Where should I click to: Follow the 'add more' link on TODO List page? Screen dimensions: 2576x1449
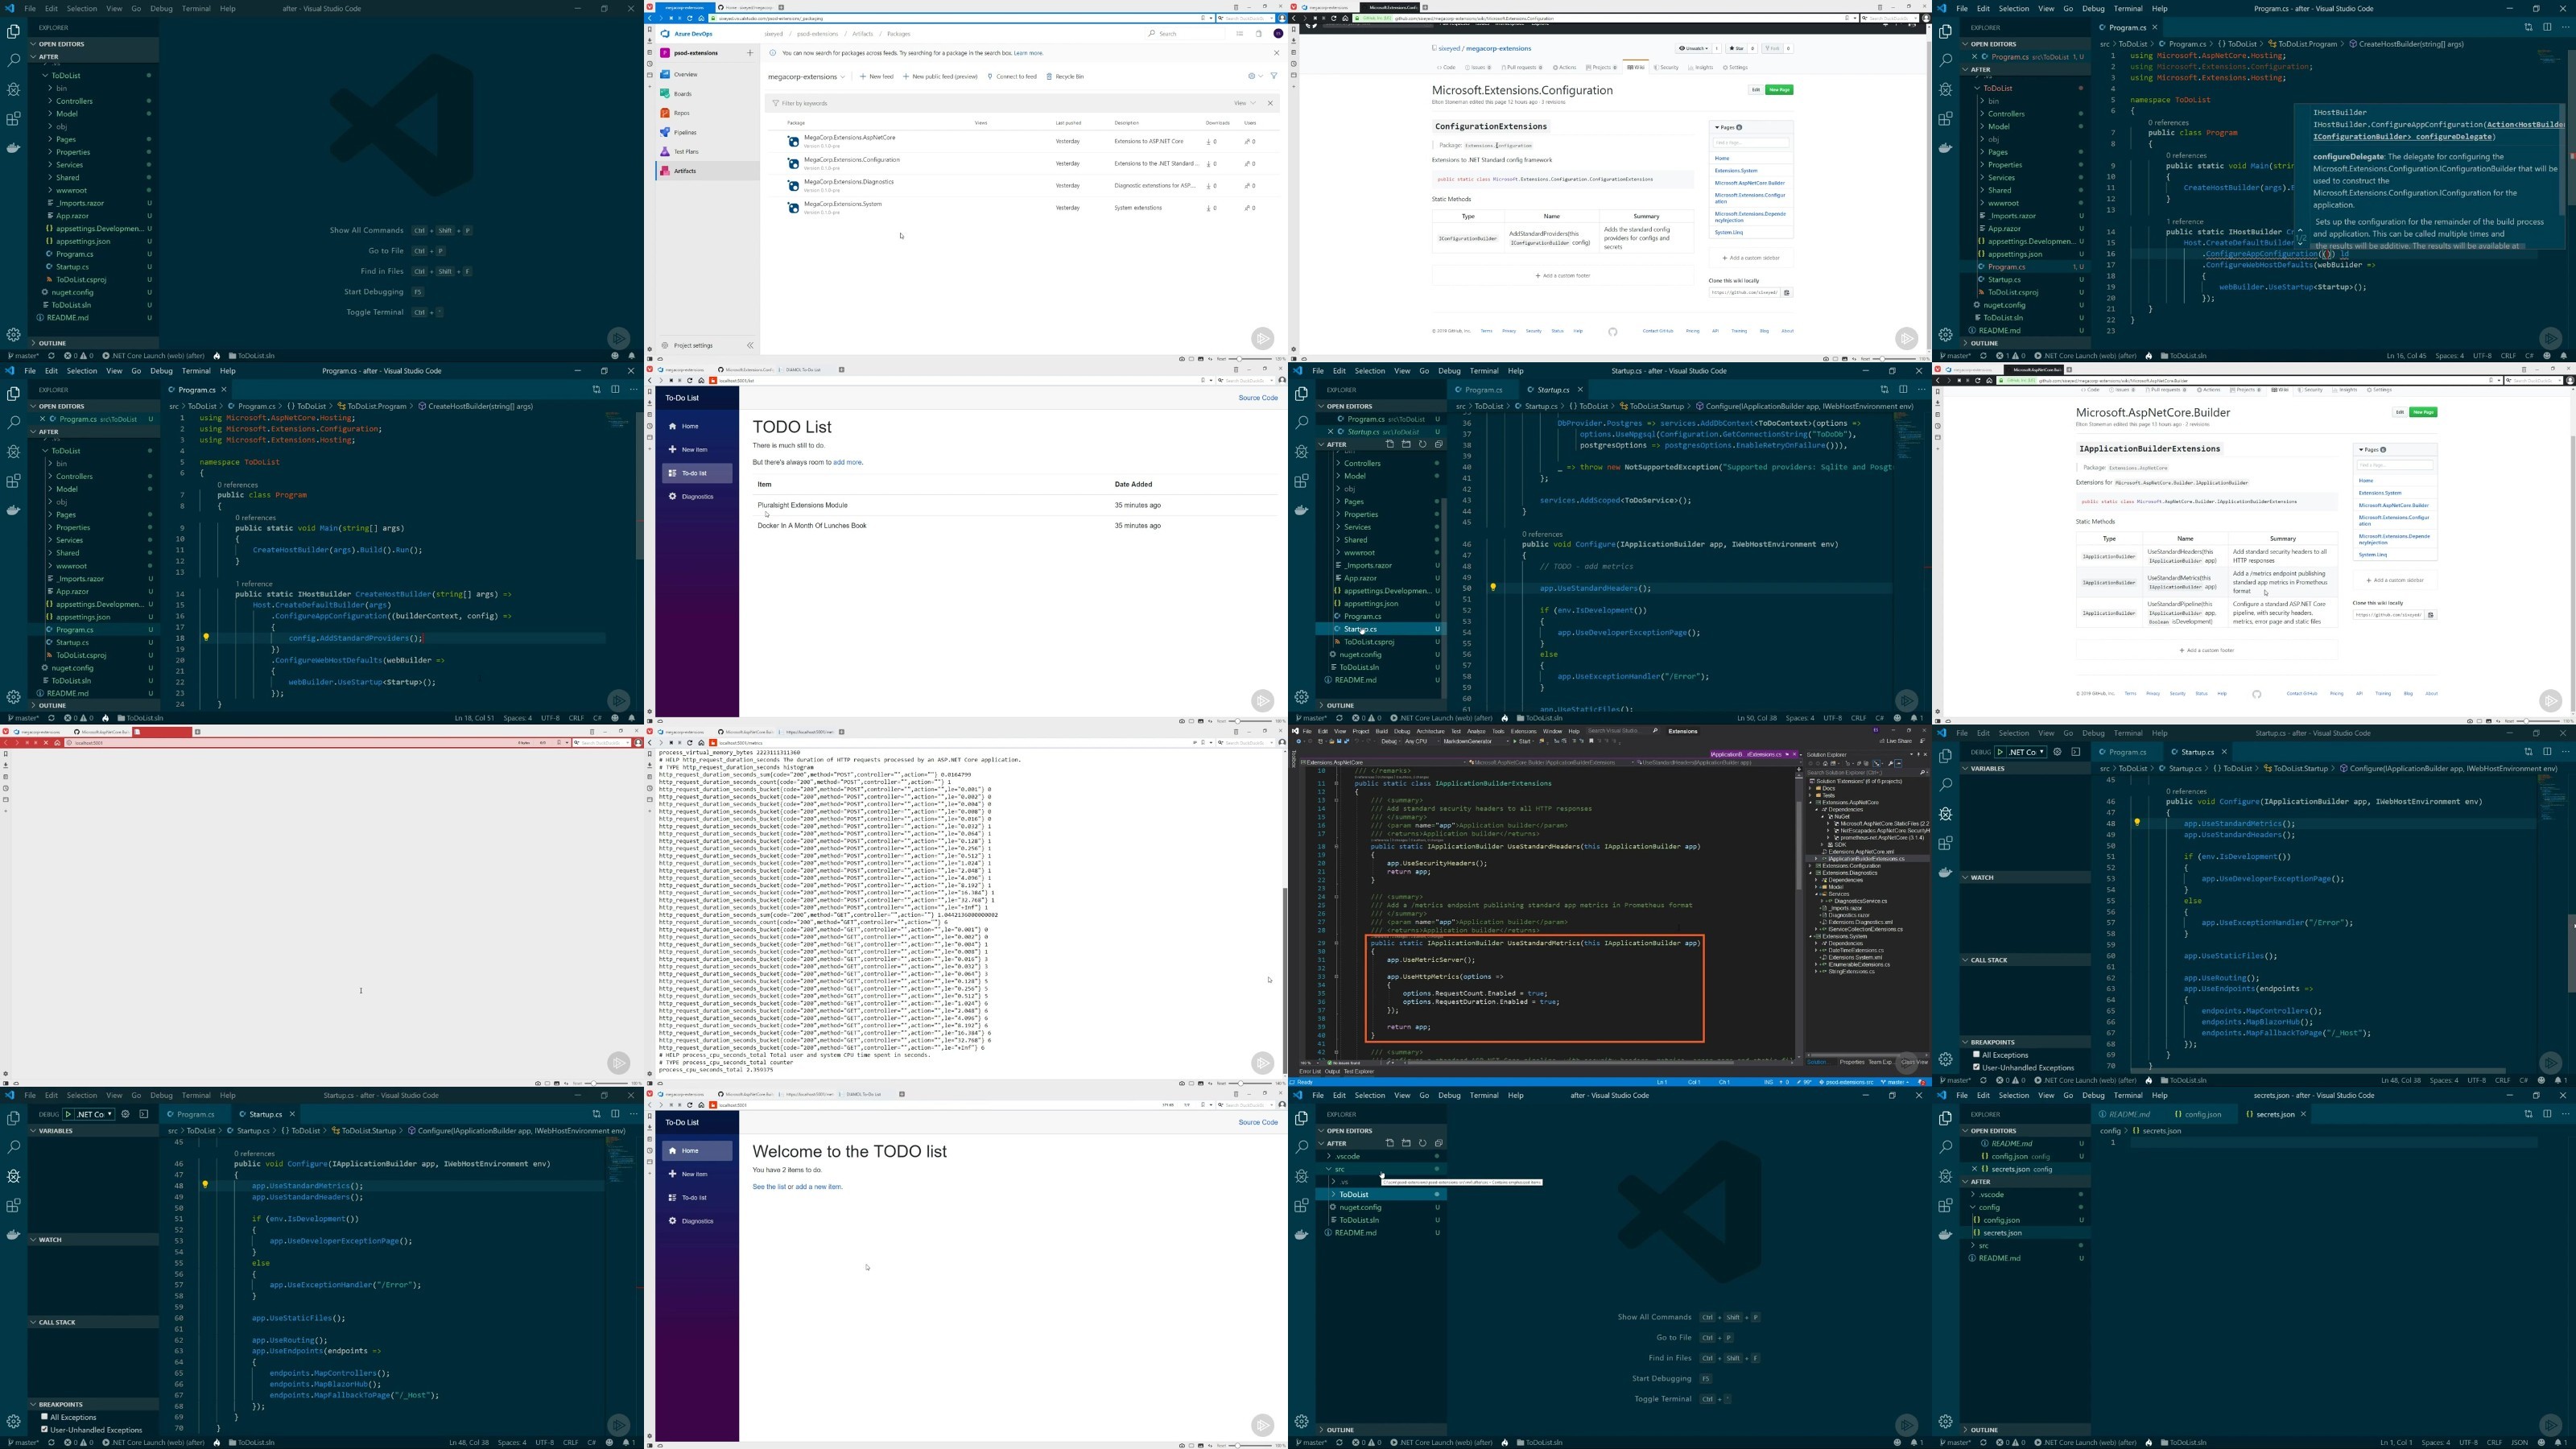click(847, 462)
